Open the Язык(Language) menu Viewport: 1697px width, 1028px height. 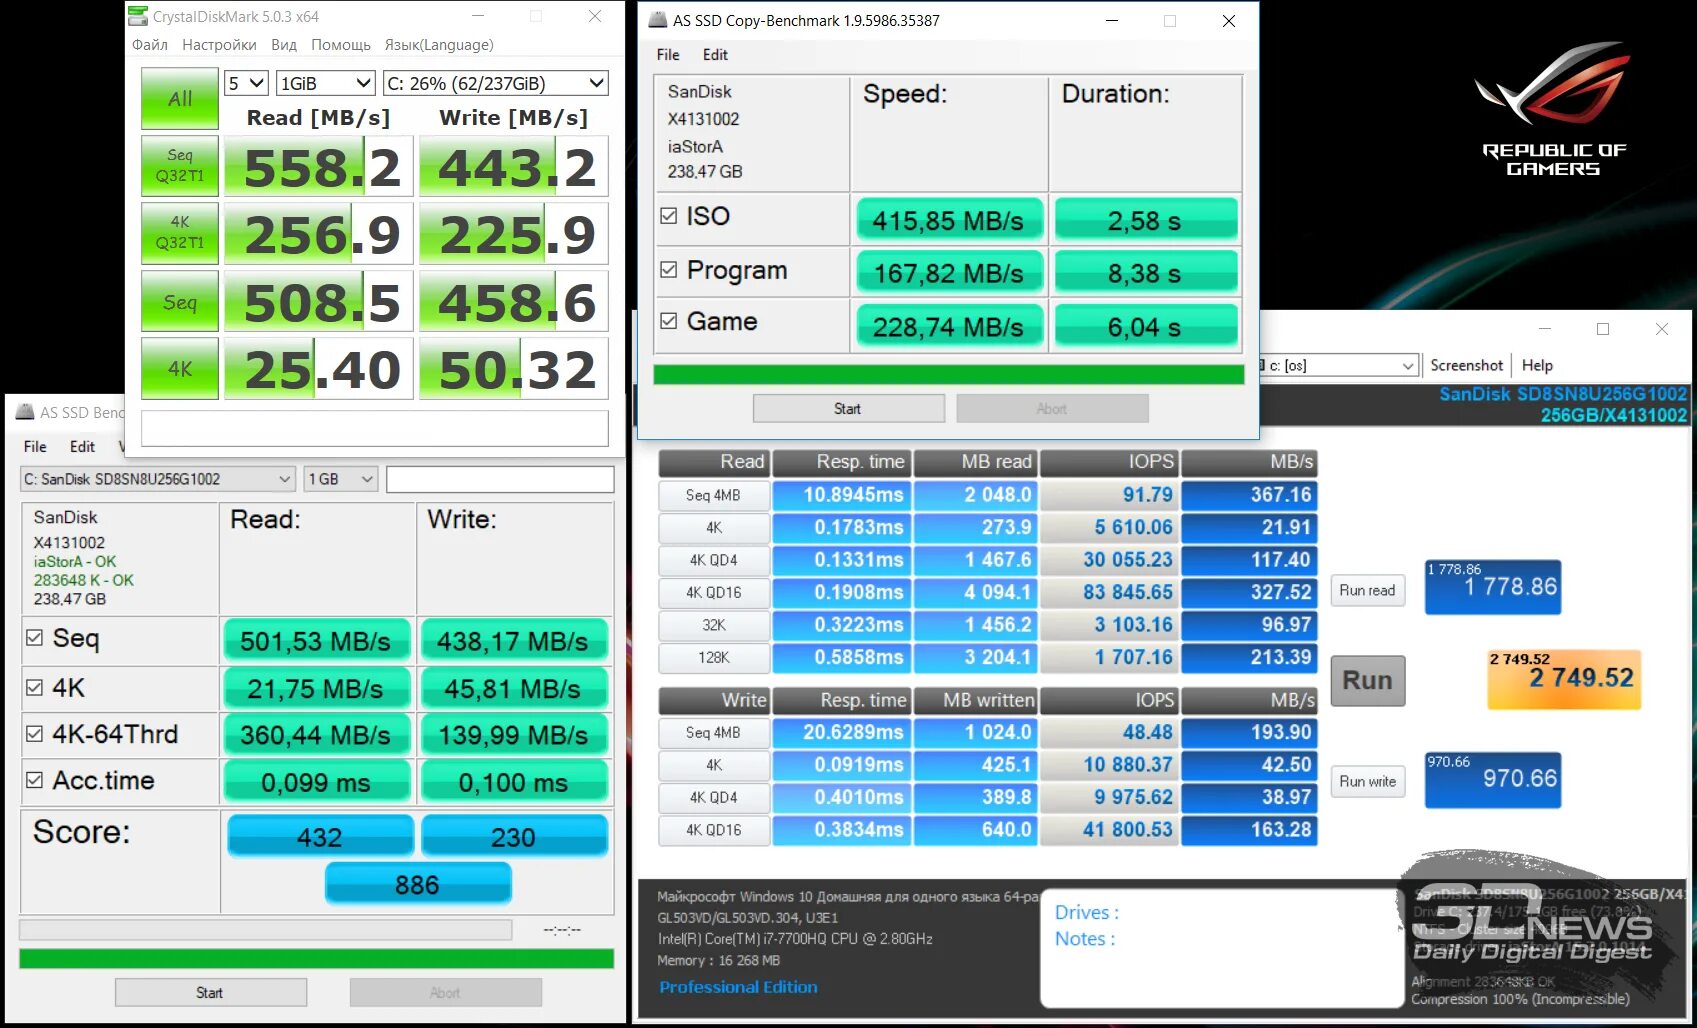(x=439, y=45)
